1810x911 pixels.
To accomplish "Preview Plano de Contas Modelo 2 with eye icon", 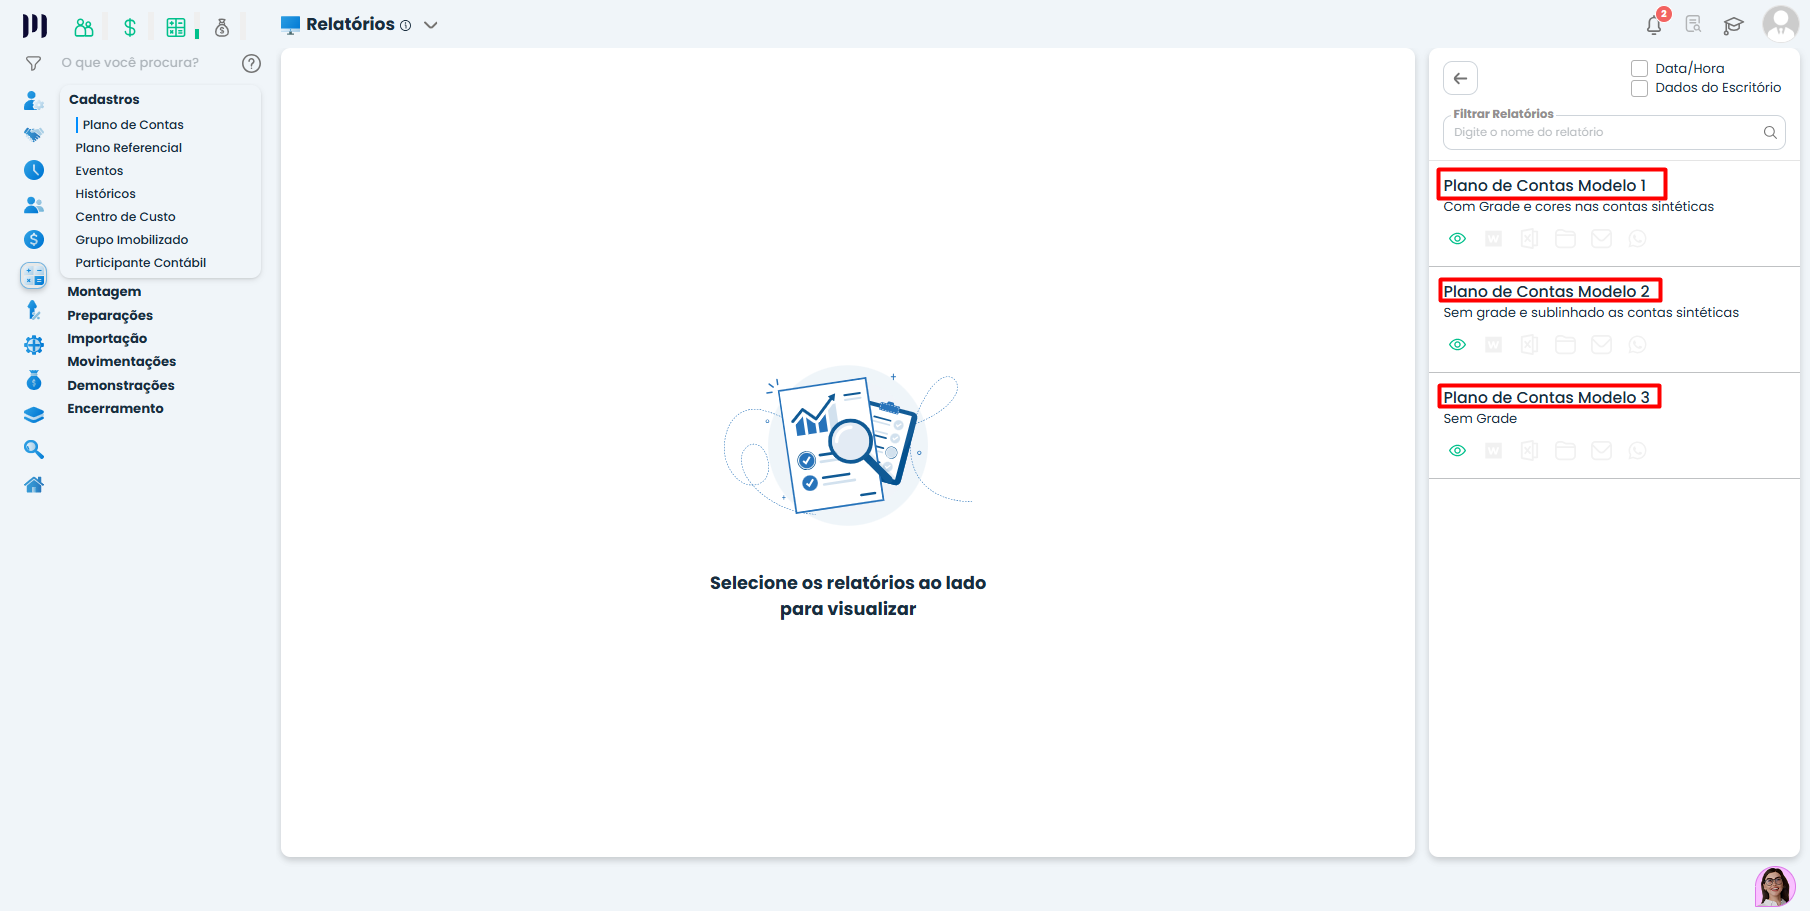I will (1458, 345).
